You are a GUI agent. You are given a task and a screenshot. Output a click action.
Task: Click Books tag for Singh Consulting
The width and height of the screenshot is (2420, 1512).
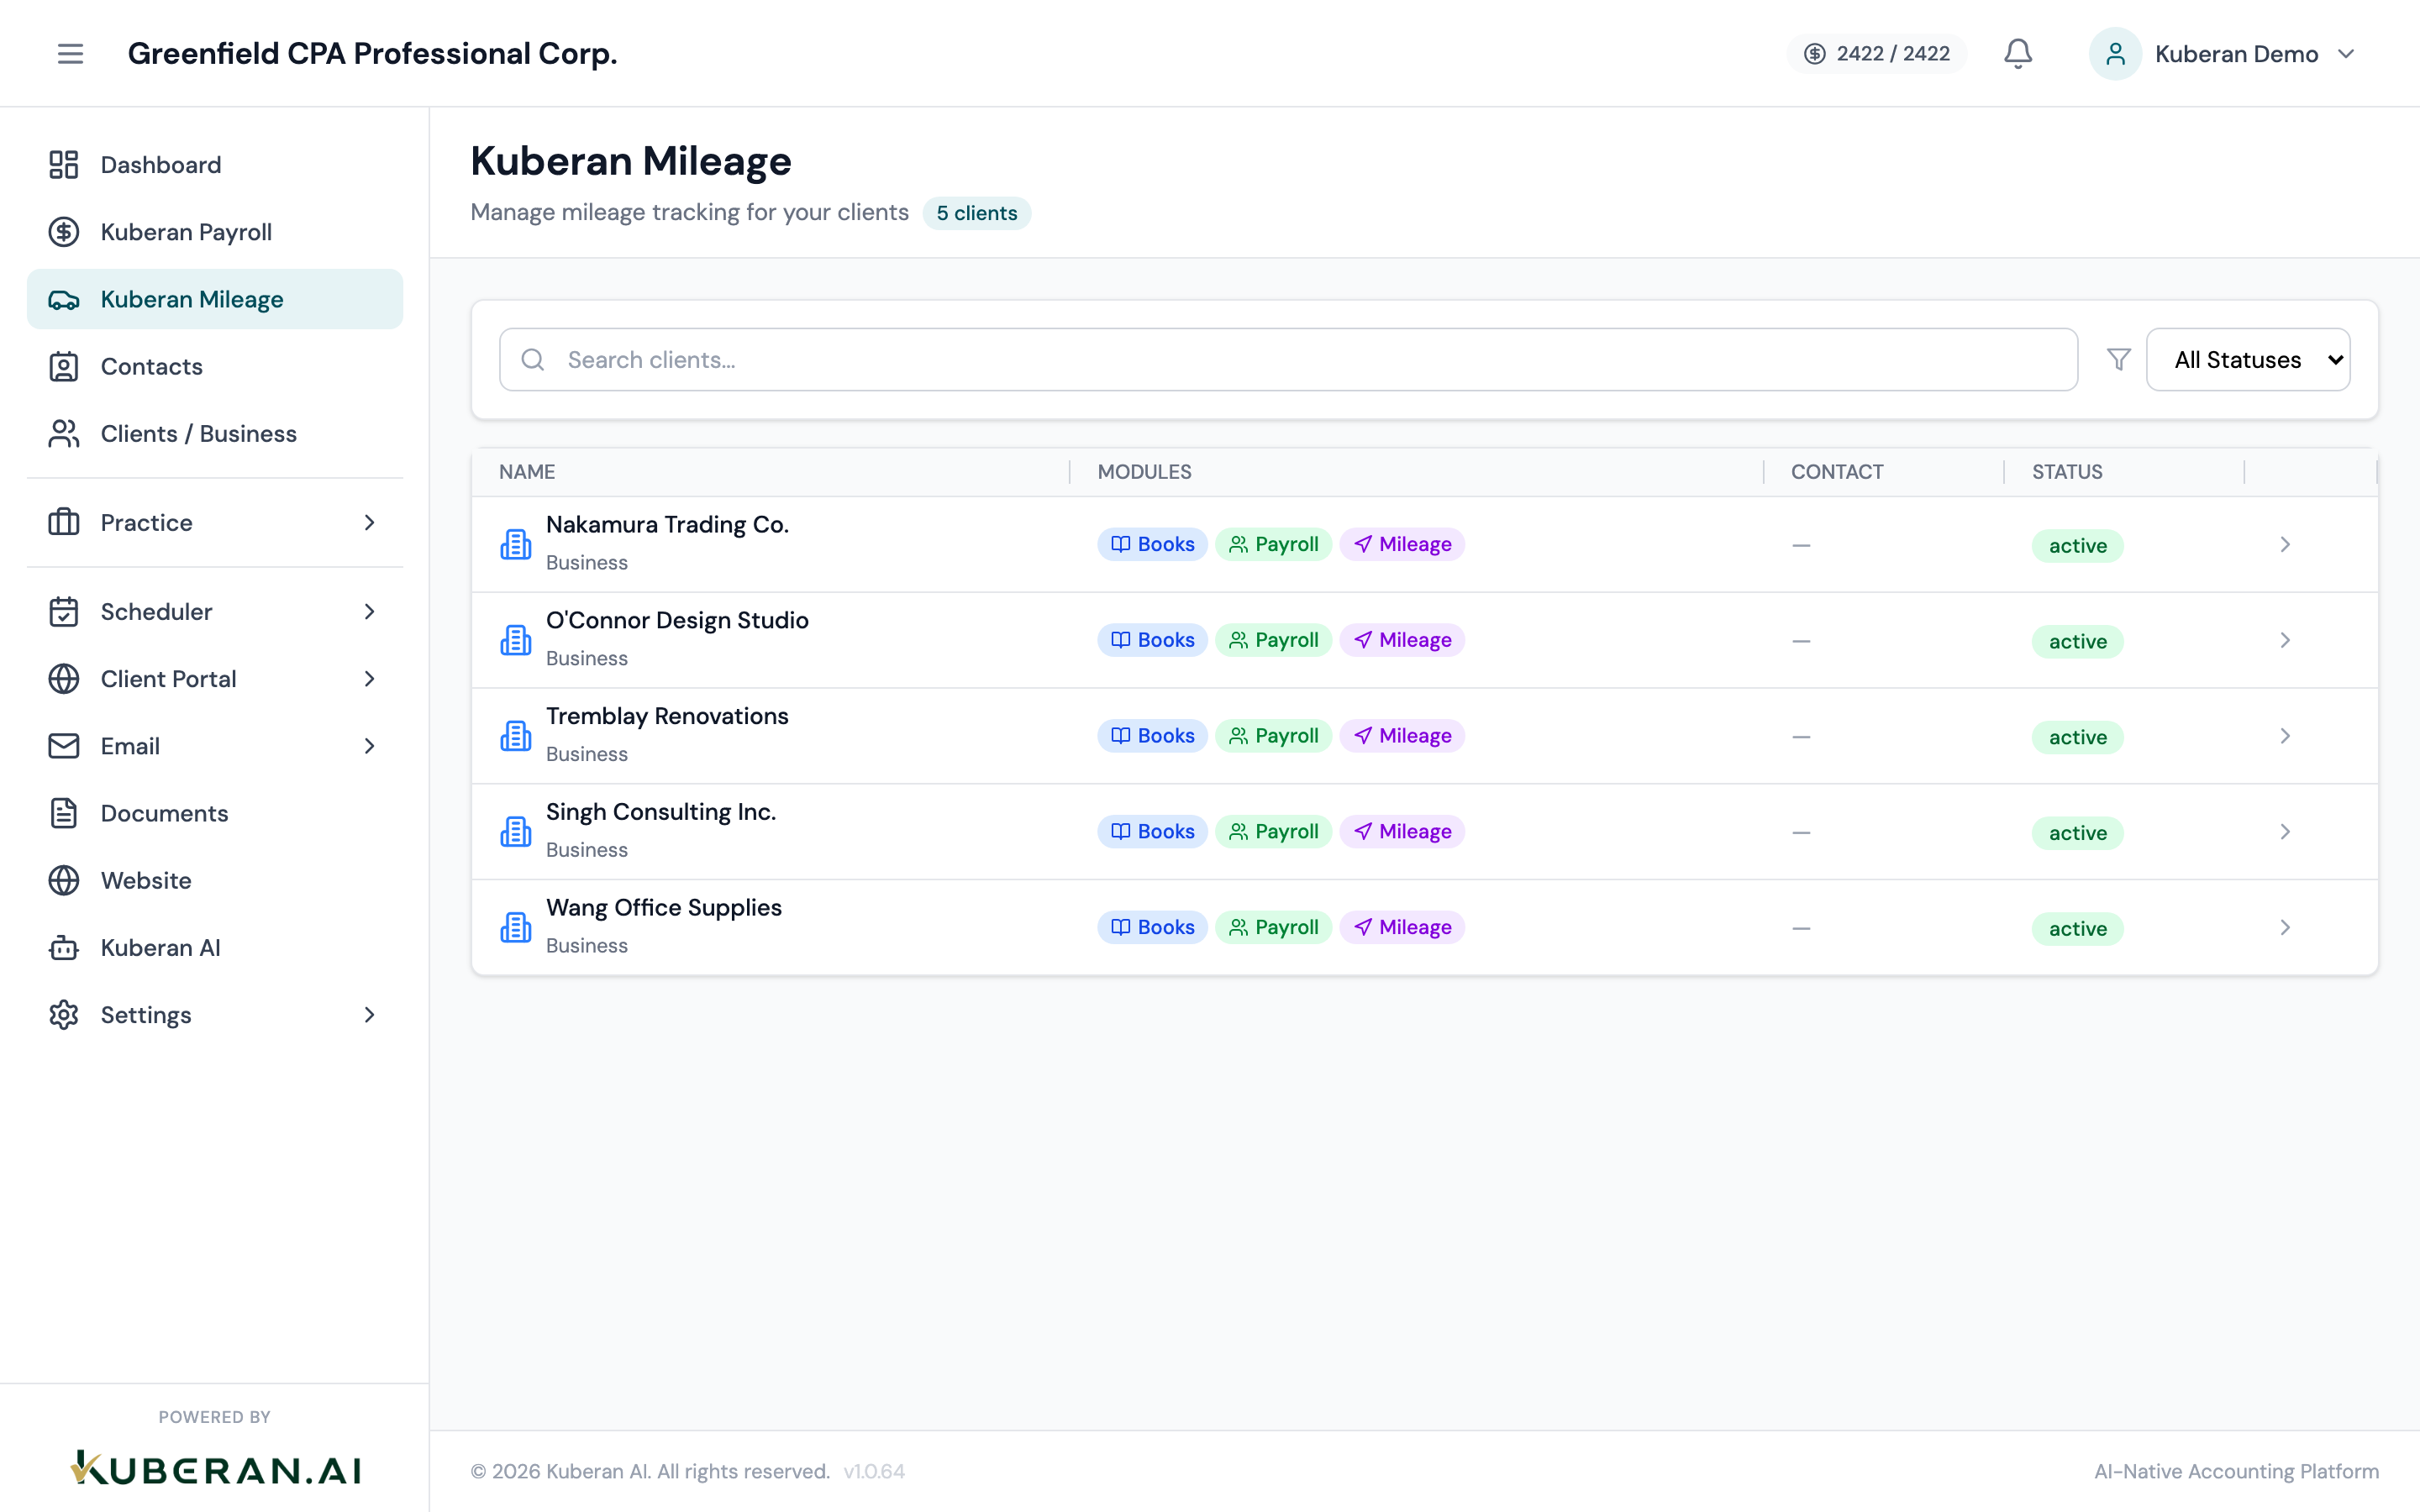click(x=1152, y=831)
